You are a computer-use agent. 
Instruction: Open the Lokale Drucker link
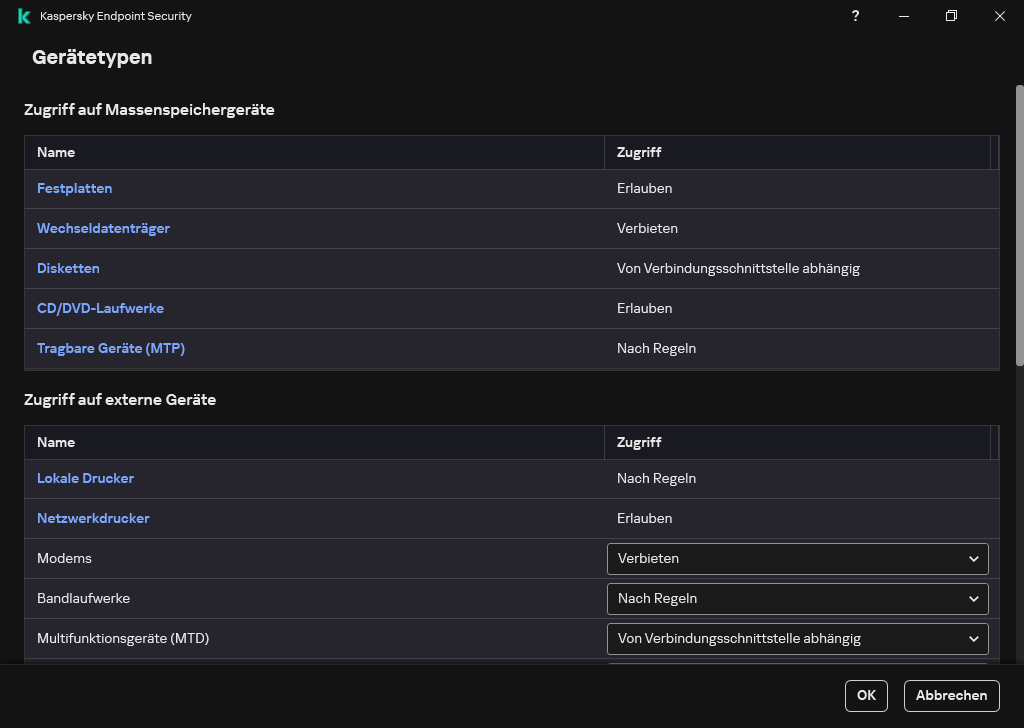pos(85,478)
